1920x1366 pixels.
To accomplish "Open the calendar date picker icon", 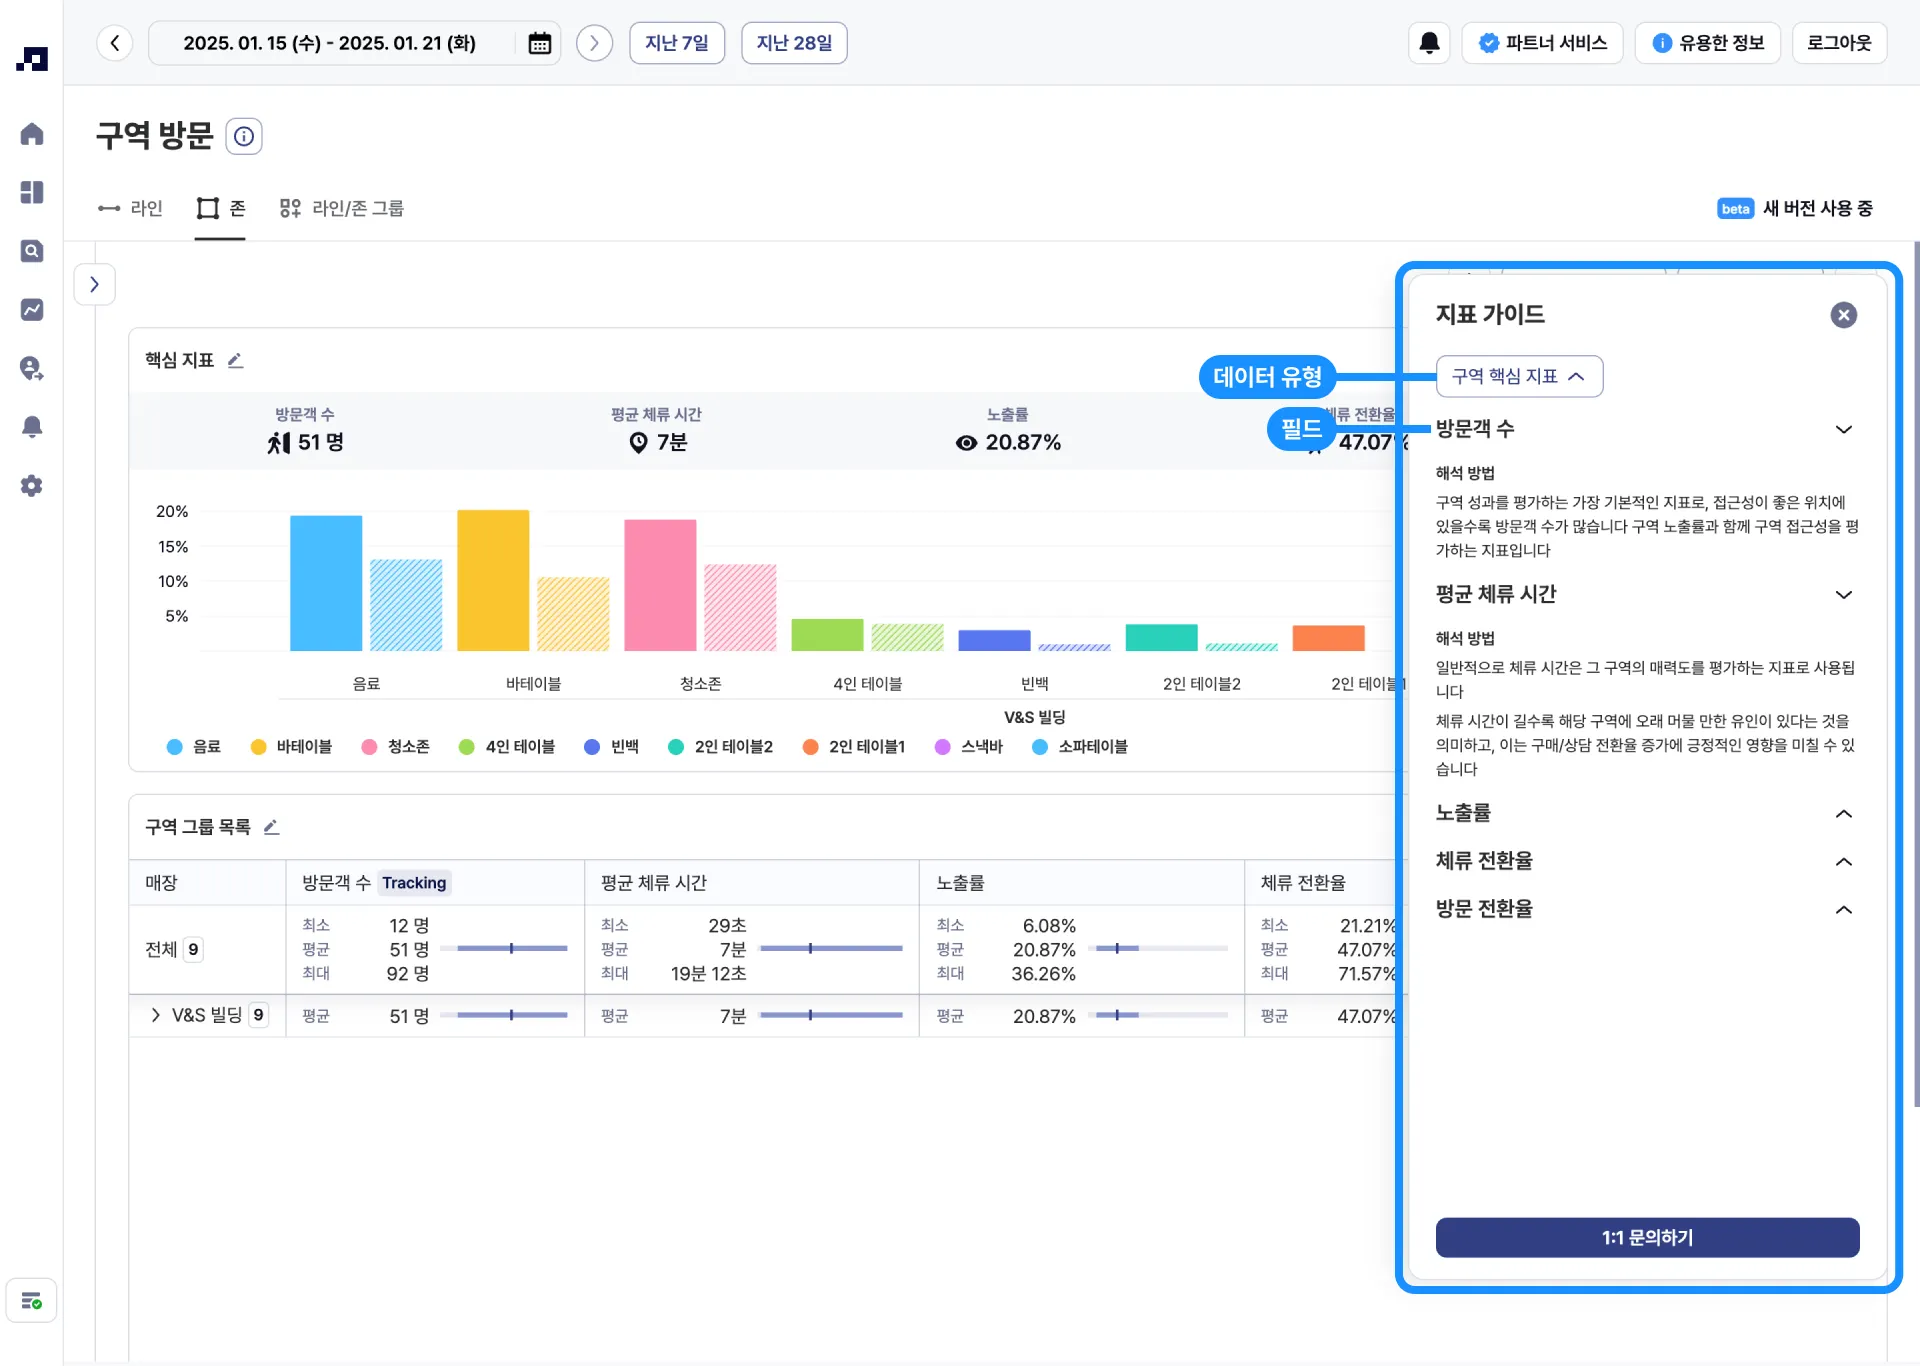I will coord(539,43).
